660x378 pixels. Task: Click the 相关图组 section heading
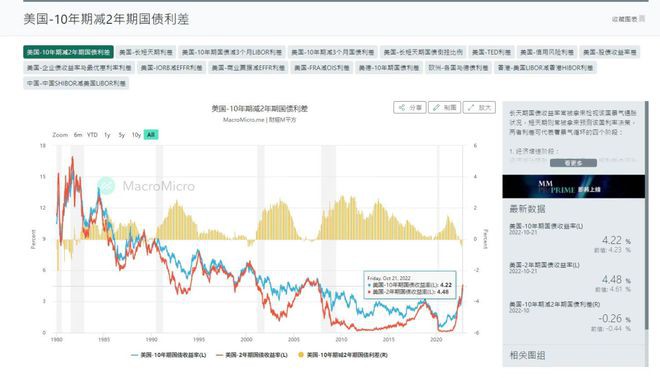click(x=527, y=355)
